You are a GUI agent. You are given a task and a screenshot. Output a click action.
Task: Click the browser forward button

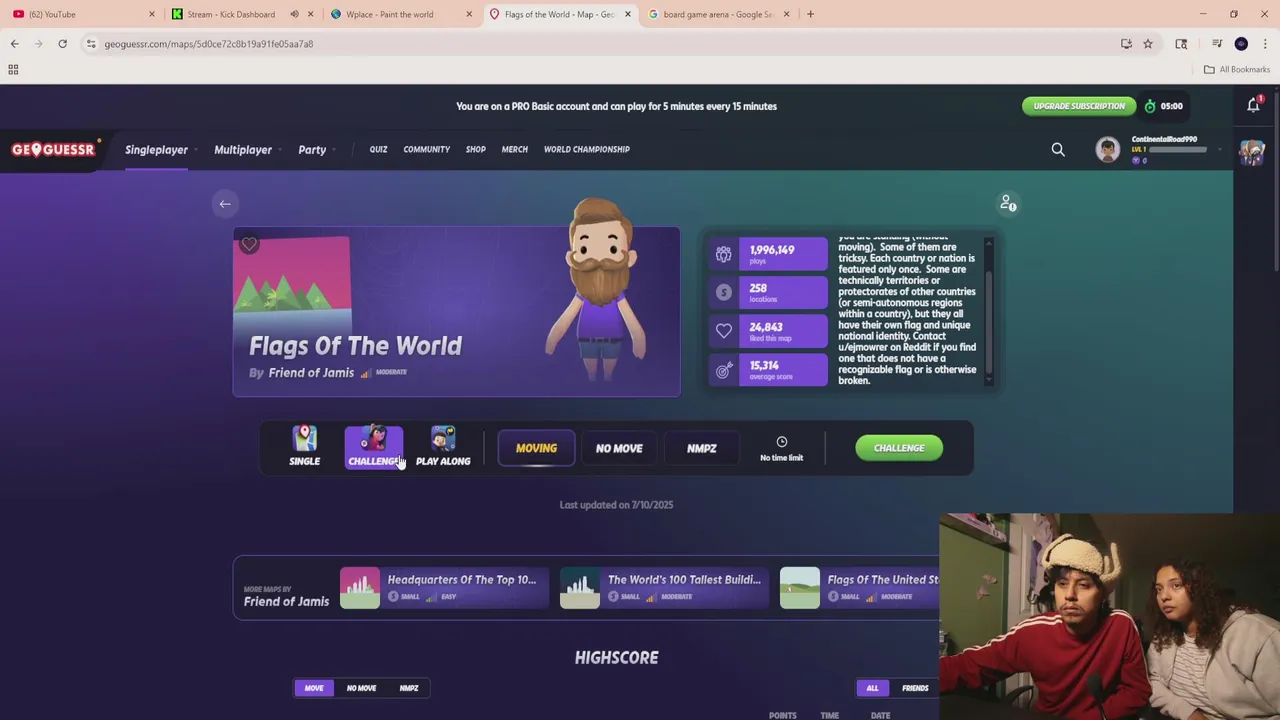pos(38,44)
